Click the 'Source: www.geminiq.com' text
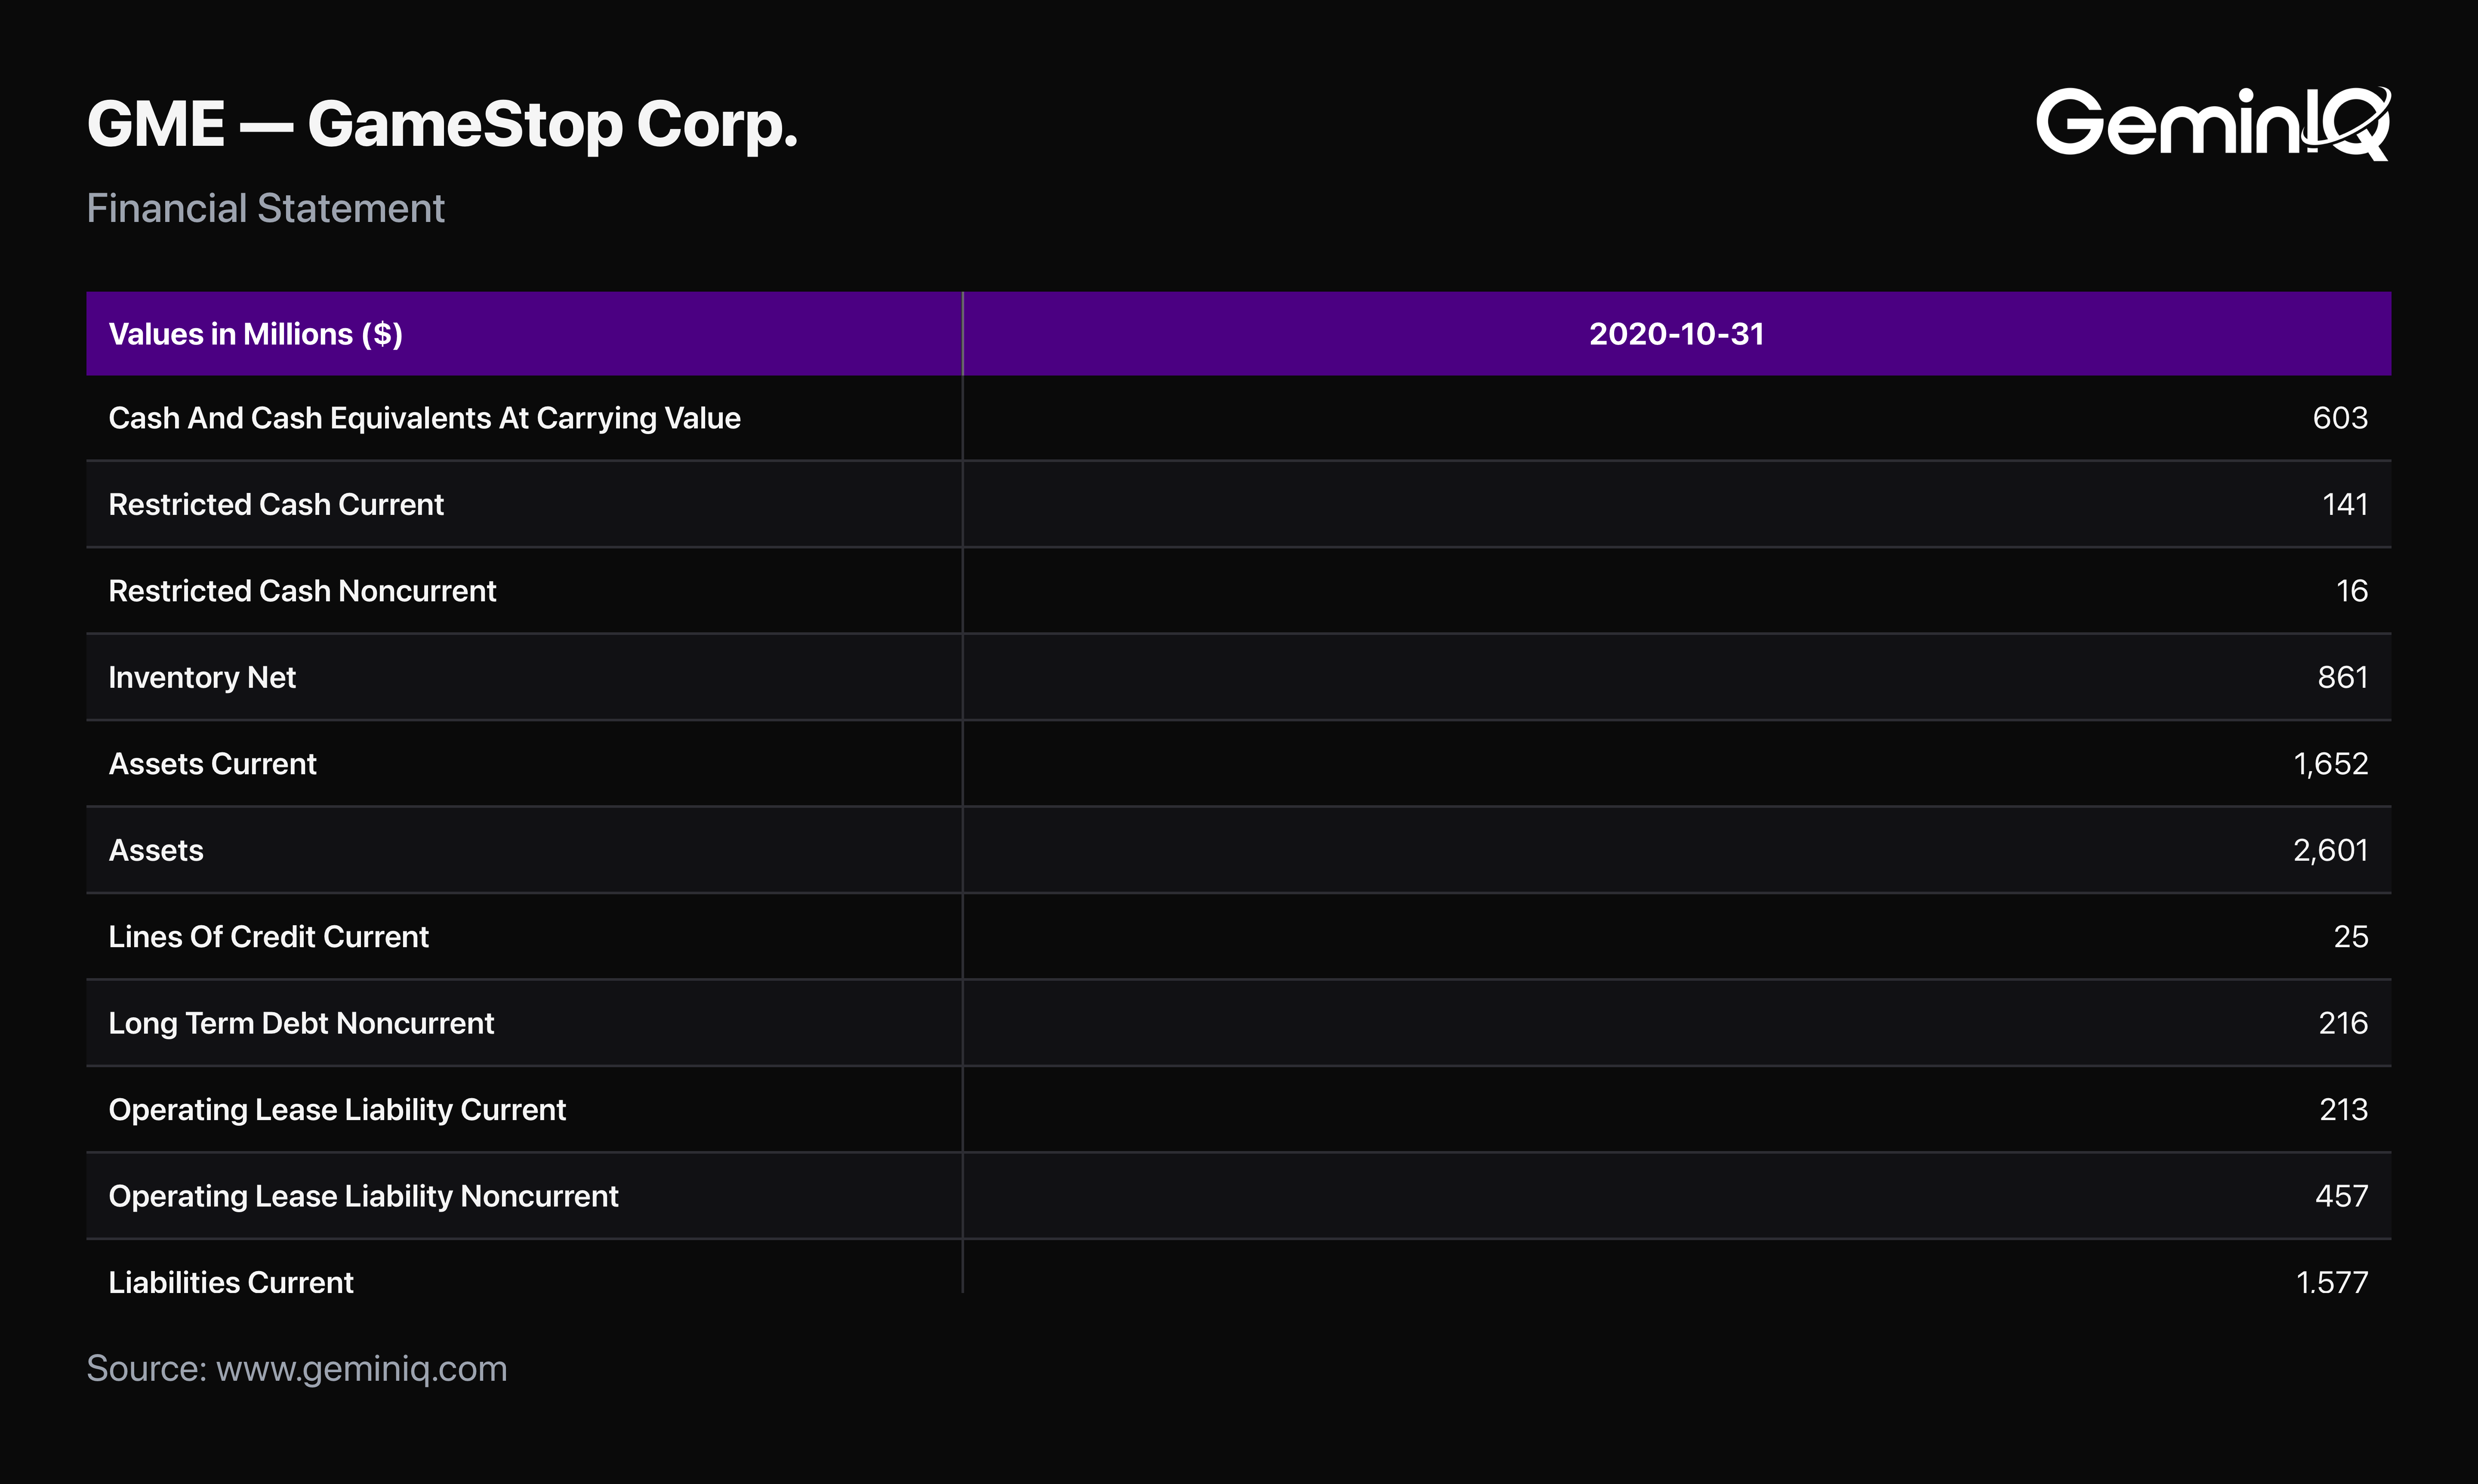Image resolution: width=2478 pixels, height=1484 pixels. point(297,1369)
